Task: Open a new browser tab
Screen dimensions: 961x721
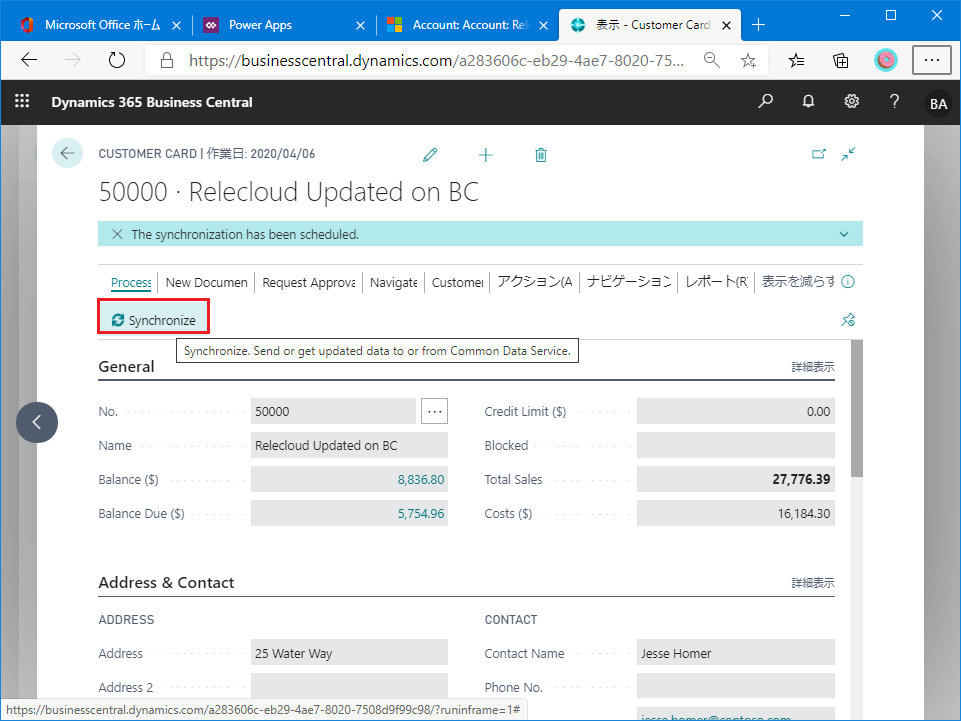Action: click(x=758, y=25)
